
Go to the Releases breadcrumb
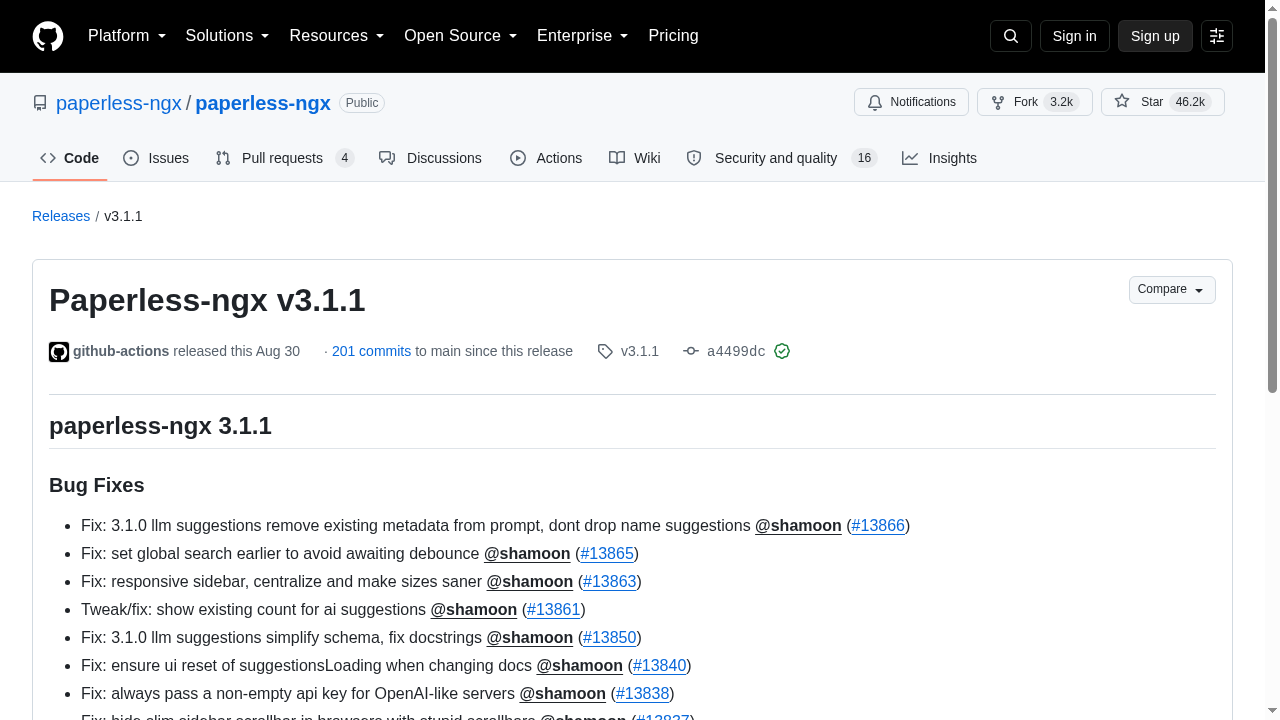pyautogui.click(x=61, y=216)
